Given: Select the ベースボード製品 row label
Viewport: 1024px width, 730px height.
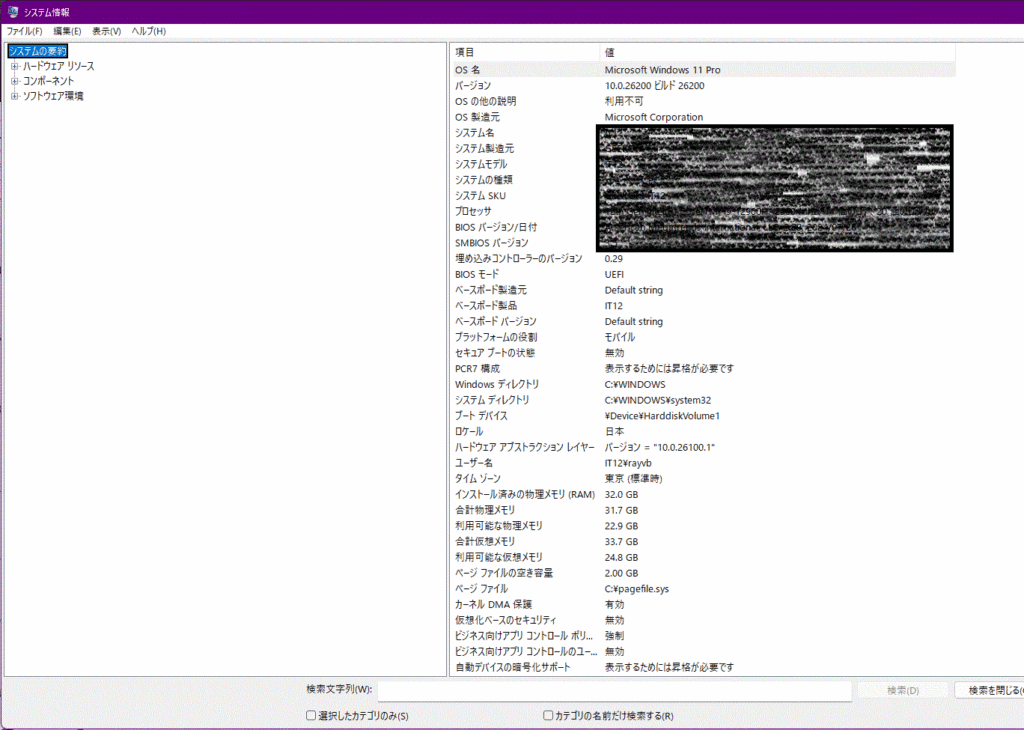Looking at the screenshot, I should pyautogui.click(x=486, y=306).
